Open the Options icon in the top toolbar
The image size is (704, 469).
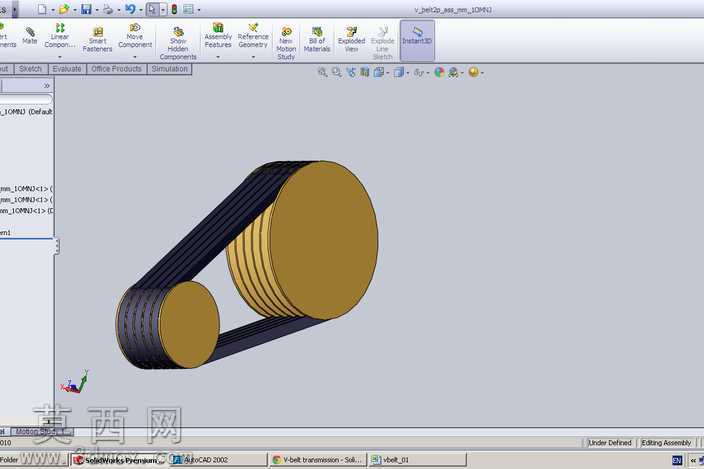point(189,9)
